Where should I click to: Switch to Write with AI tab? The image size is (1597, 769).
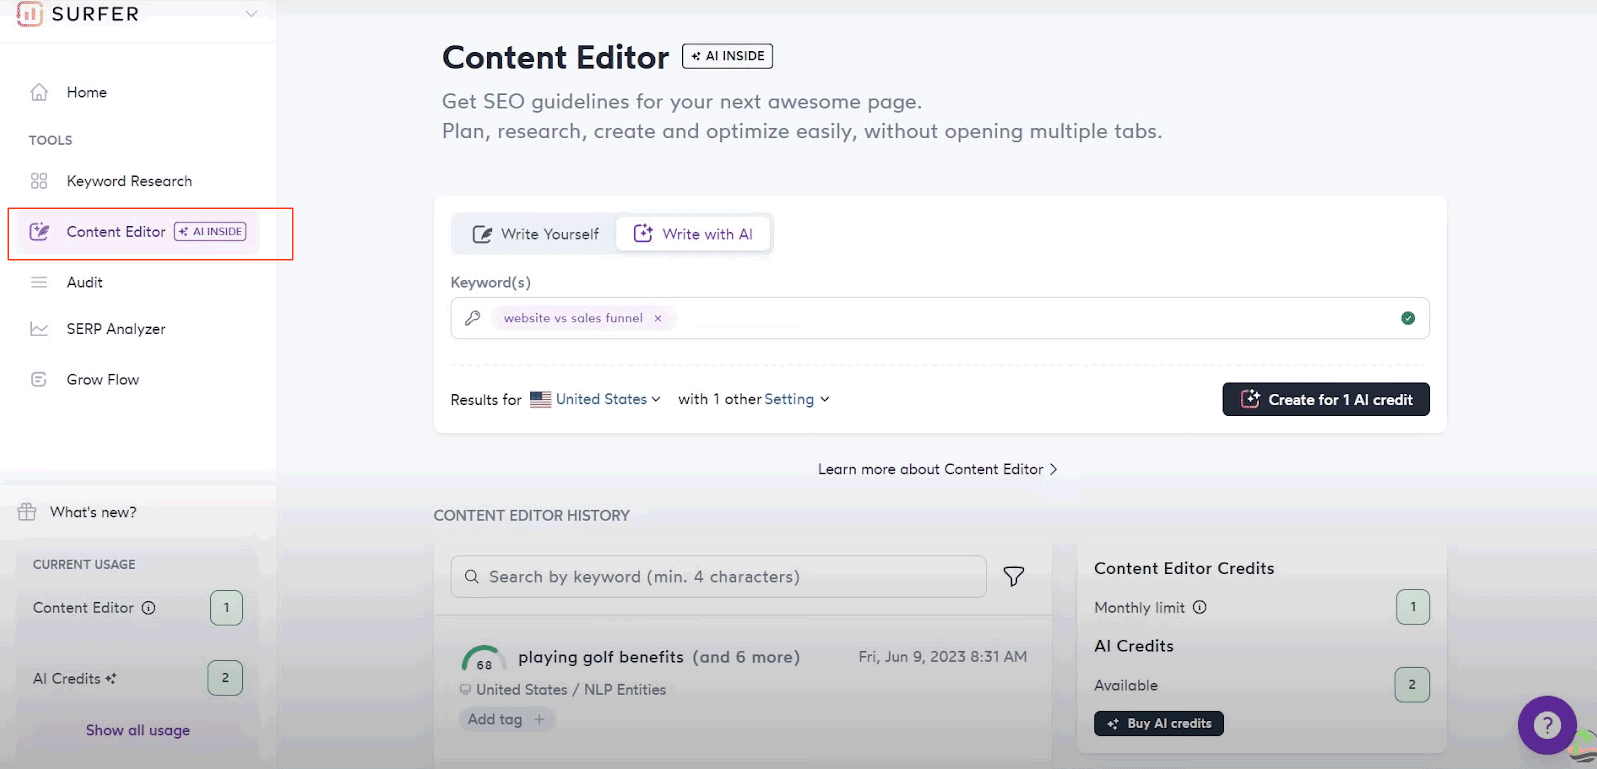pos(693,234)
